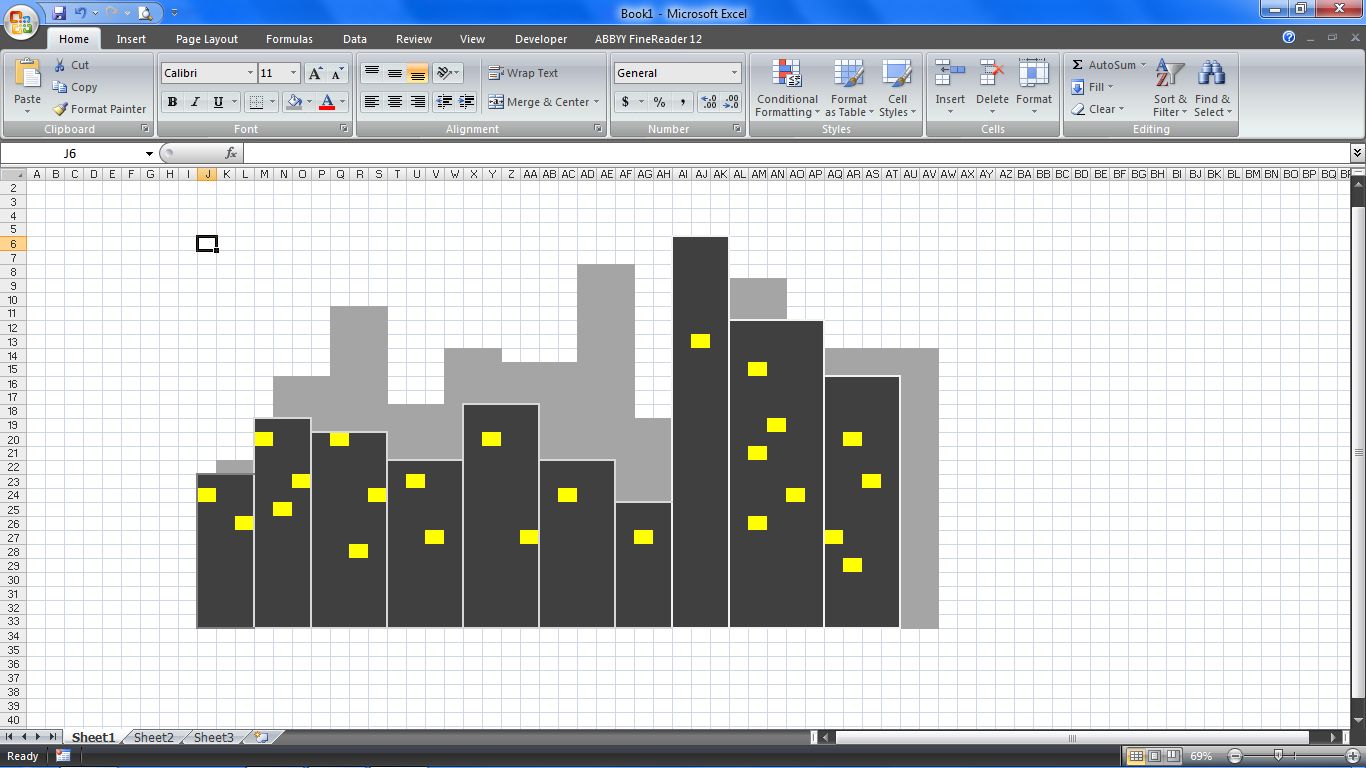This screenshot has width=1366, height=768.
Task: Click the Increase Decimal icon
Action: tap(709, 102)
